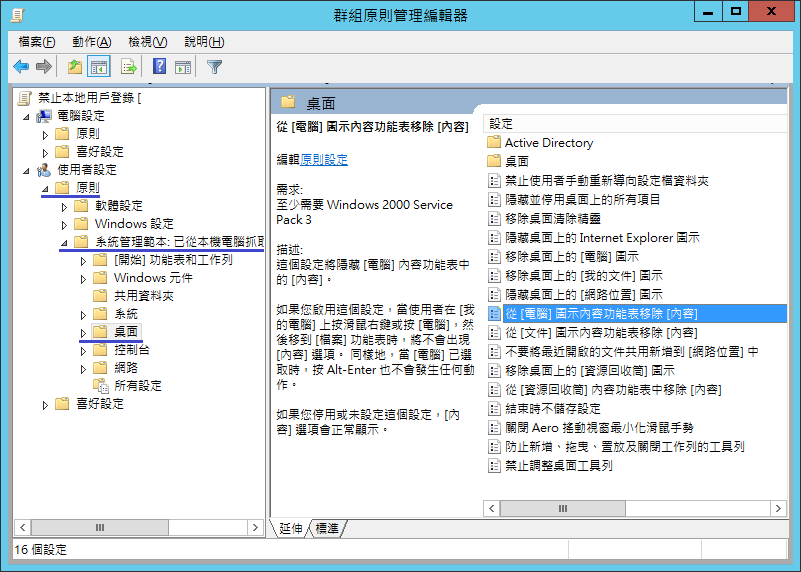Expand the 軟體設定 tree node

coord(64,207)
